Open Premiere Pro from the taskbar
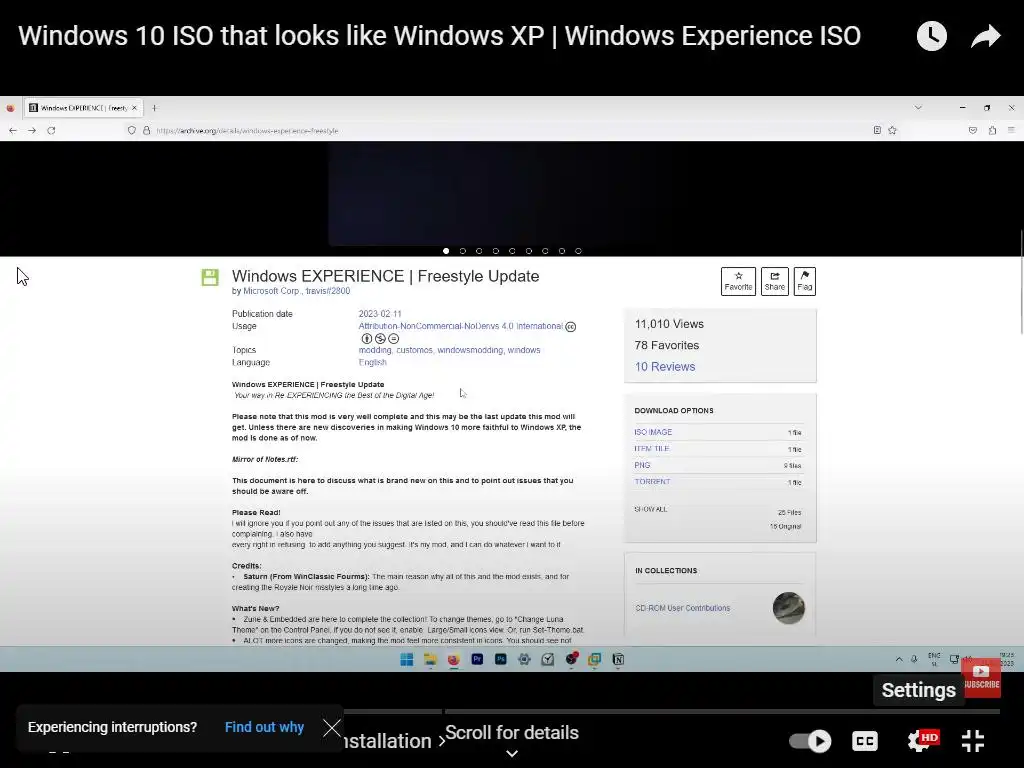 (477, 660)
